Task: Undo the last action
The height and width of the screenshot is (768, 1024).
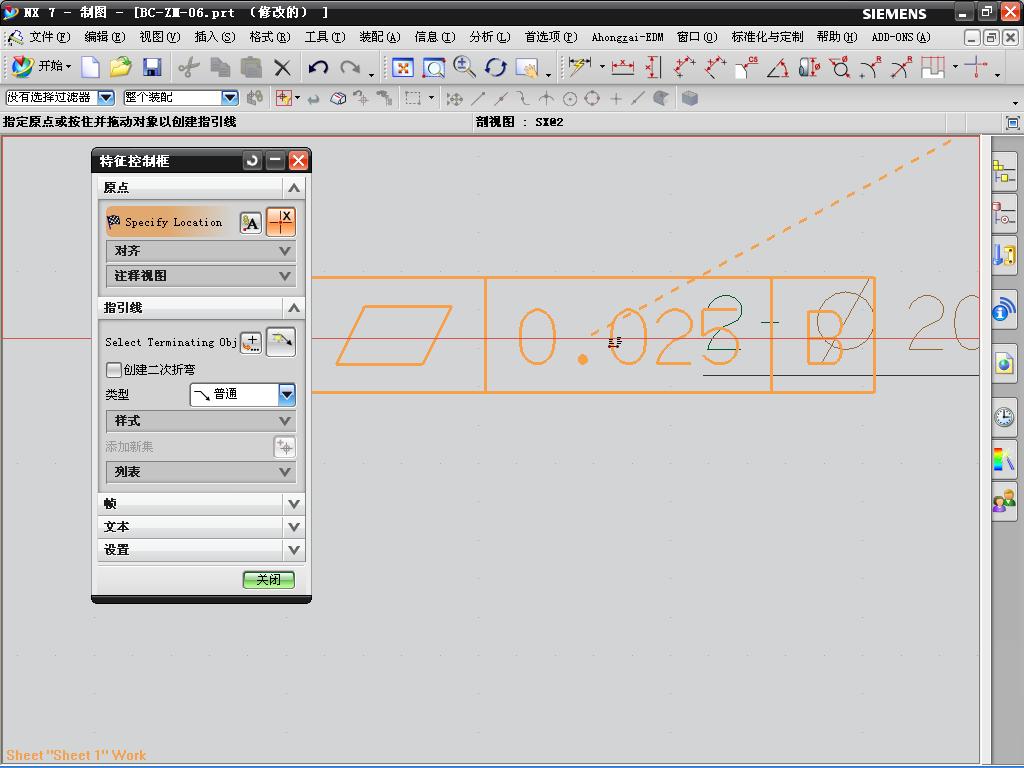Action: point(318,67)
